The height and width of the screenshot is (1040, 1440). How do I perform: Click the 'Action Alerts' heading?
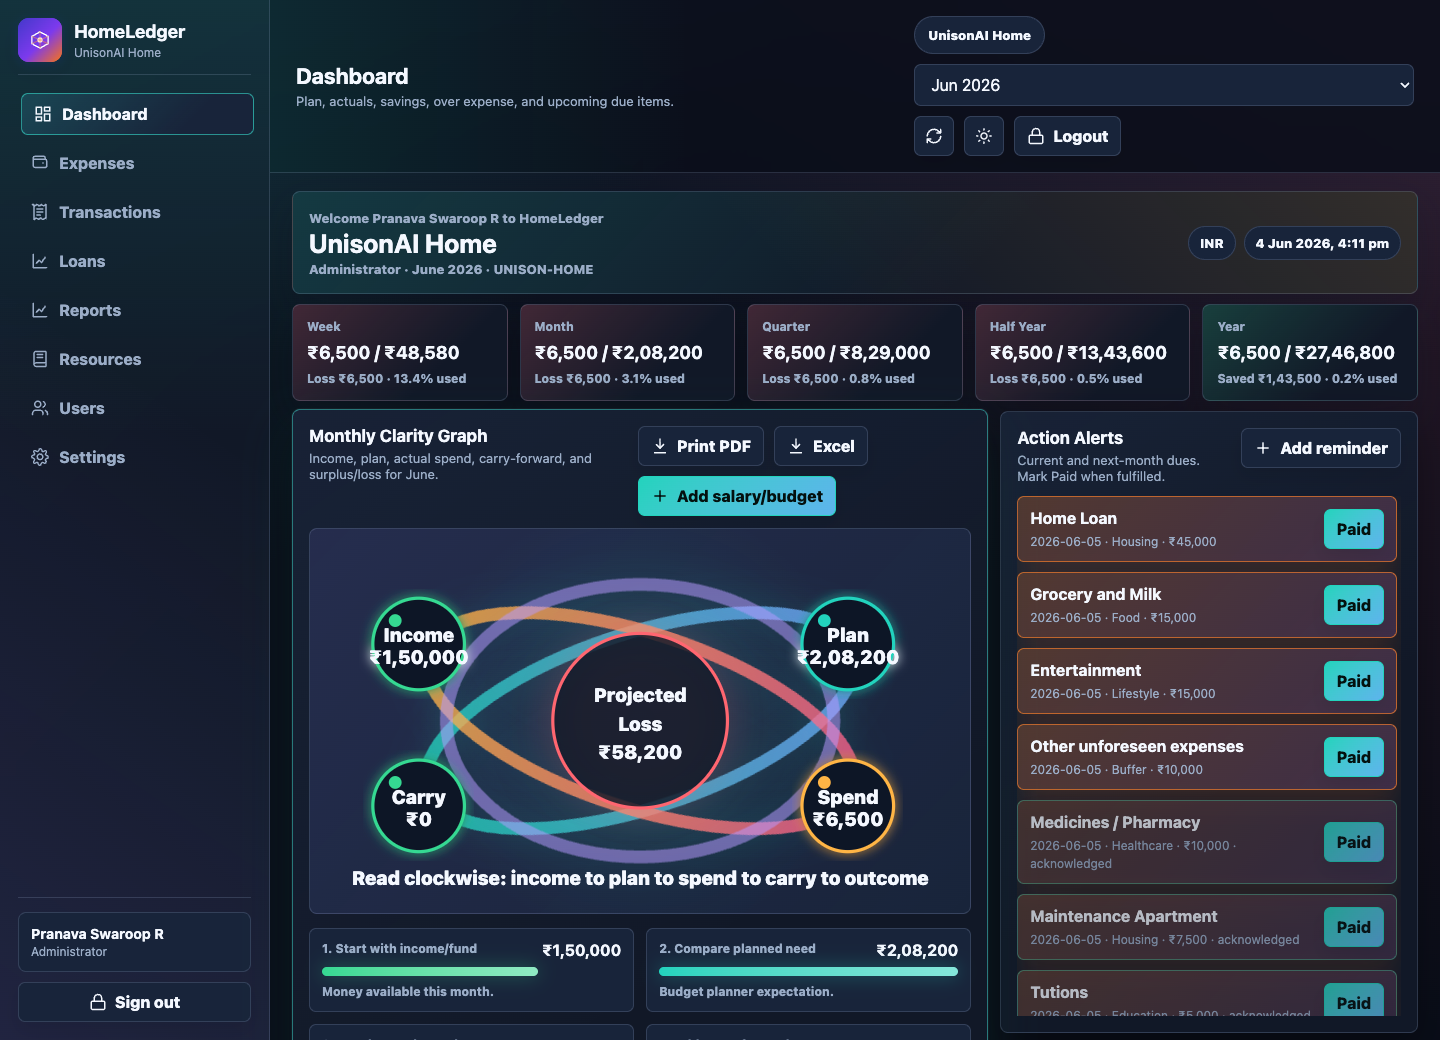tap(1070, 438)
